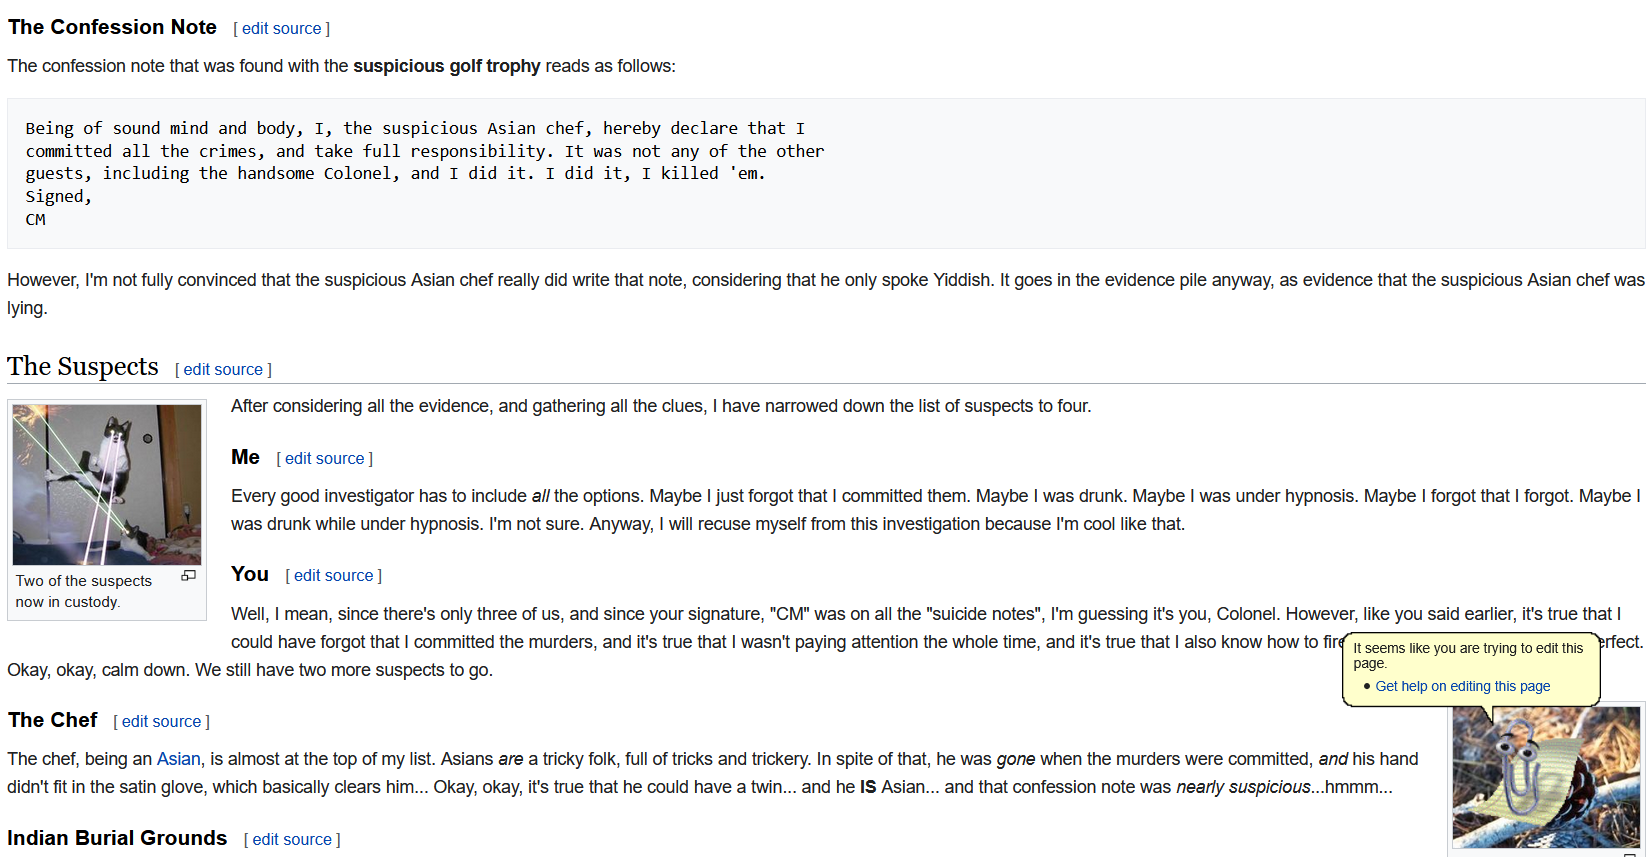
Task: Click the You subsection heading
Action: [250, 574]
